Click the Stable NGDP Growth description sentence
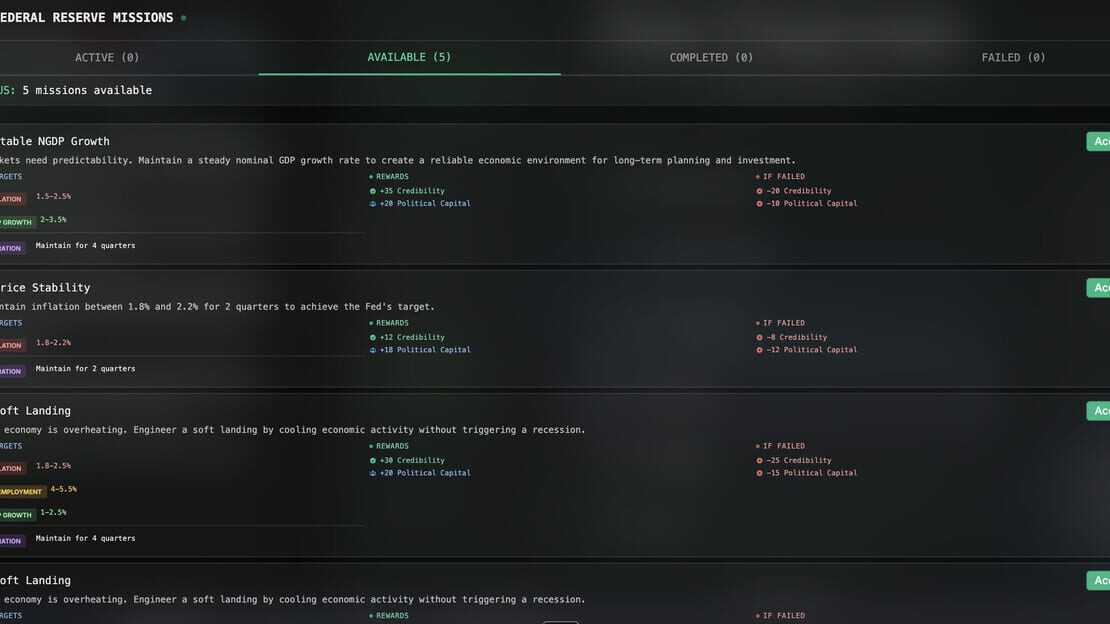 click(398, 161)
